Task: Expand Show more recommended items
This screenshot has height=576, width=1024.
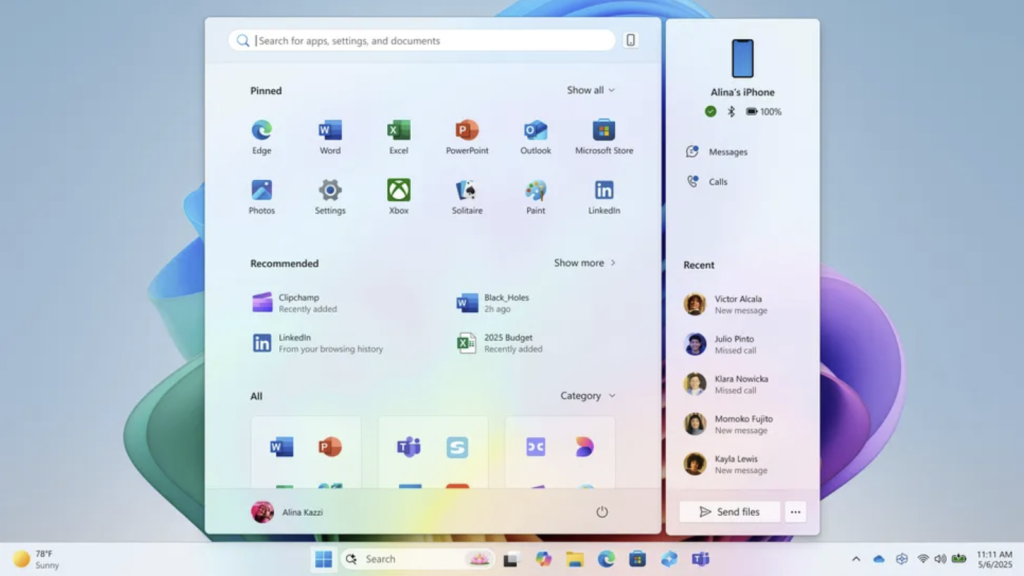Action: (x=585, y=263)
